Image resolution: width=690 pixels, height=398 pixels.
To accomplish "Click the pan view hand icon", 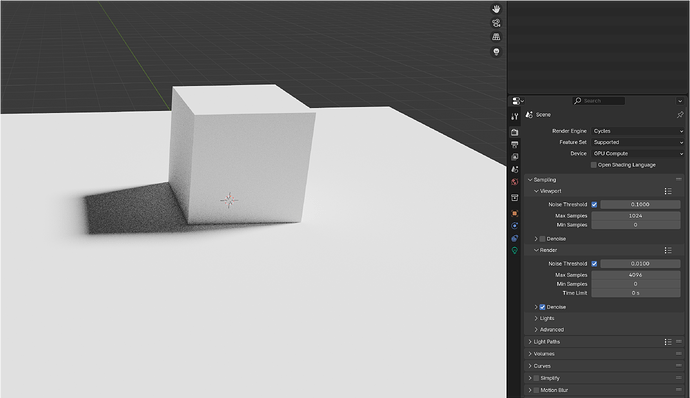I will coord(496,9).
